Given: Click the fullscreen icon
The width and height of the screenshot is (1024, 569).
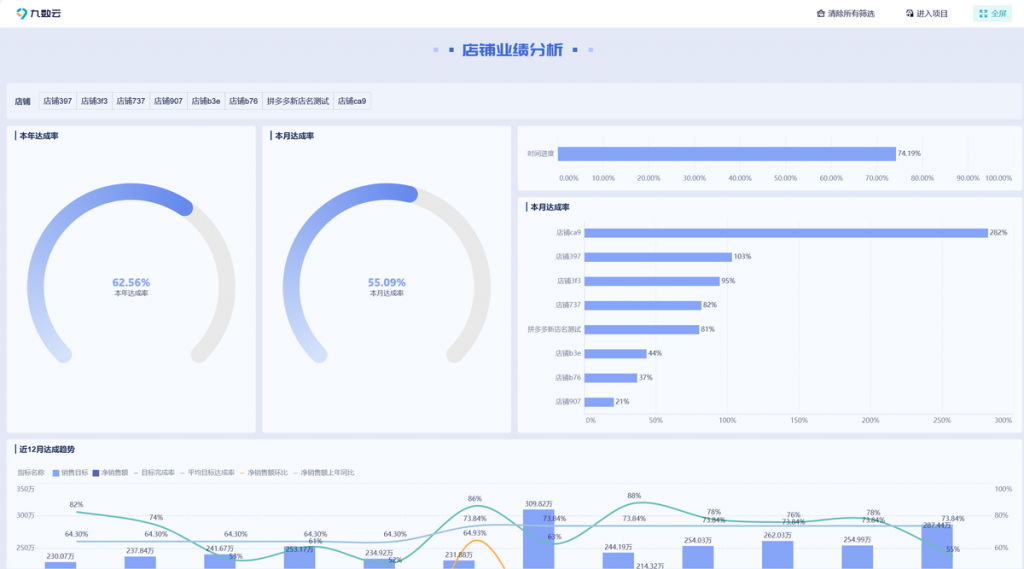Looking at the screenshot, I should (x=983, y=14).
